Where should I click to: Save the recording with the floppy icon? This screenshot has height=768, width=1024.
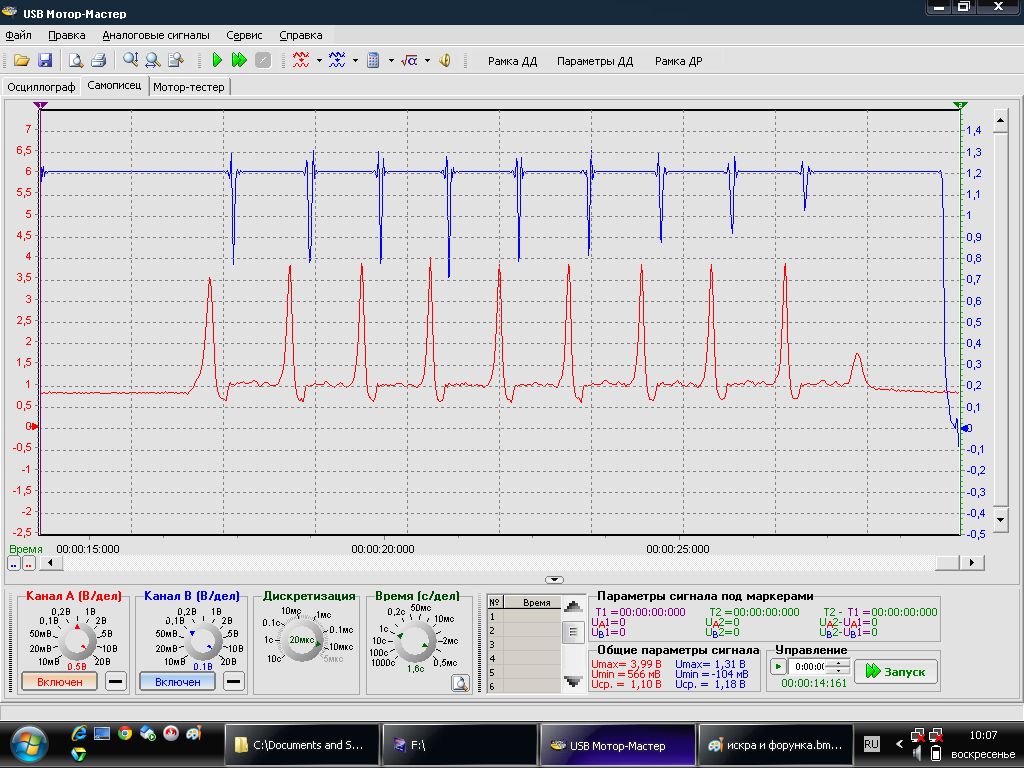point(45,61)
